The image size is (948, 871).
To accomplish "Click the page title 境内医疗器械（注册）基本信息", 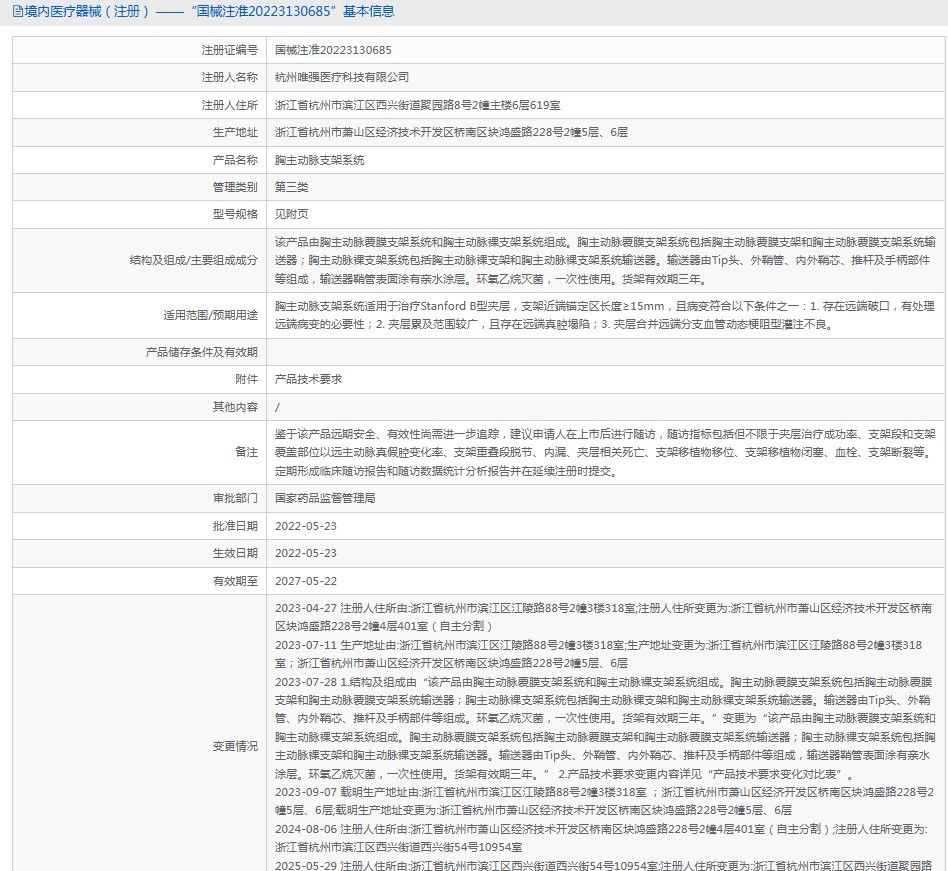I will (209, 11).
